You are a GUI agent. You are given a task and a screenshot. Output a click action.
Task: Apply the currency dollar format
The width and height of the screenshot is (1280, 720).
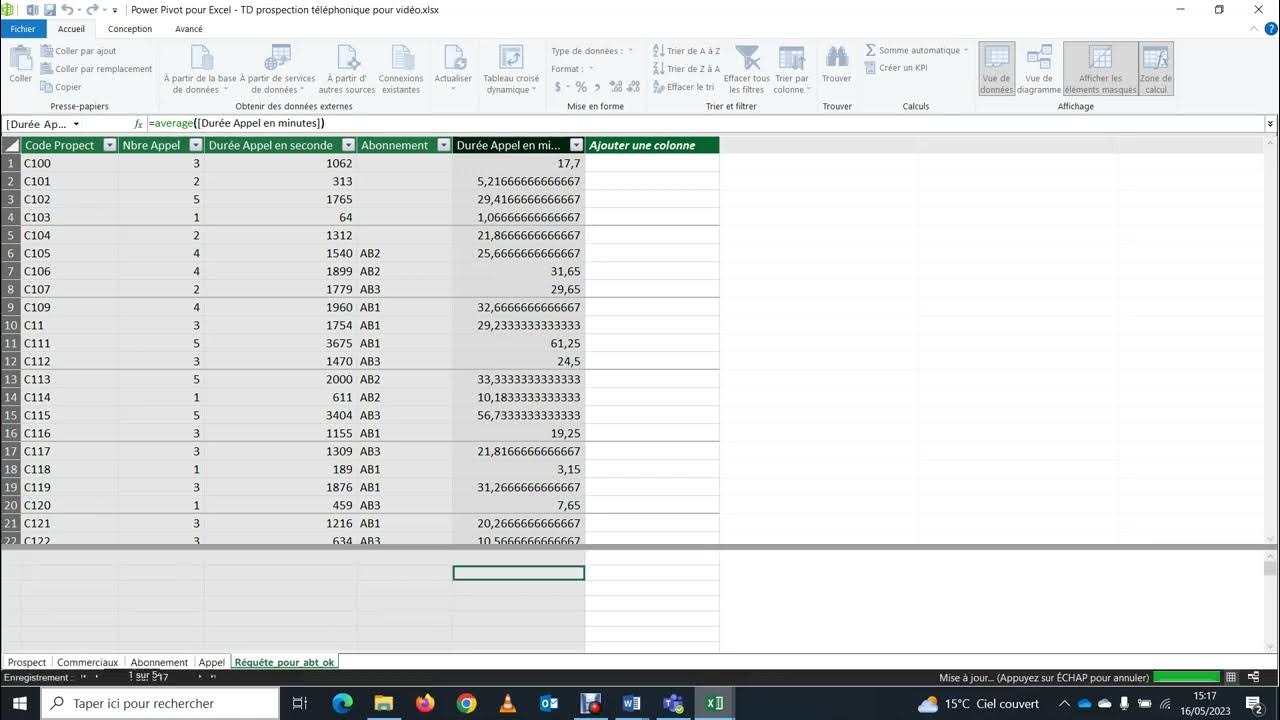click(x=560, y=87)
